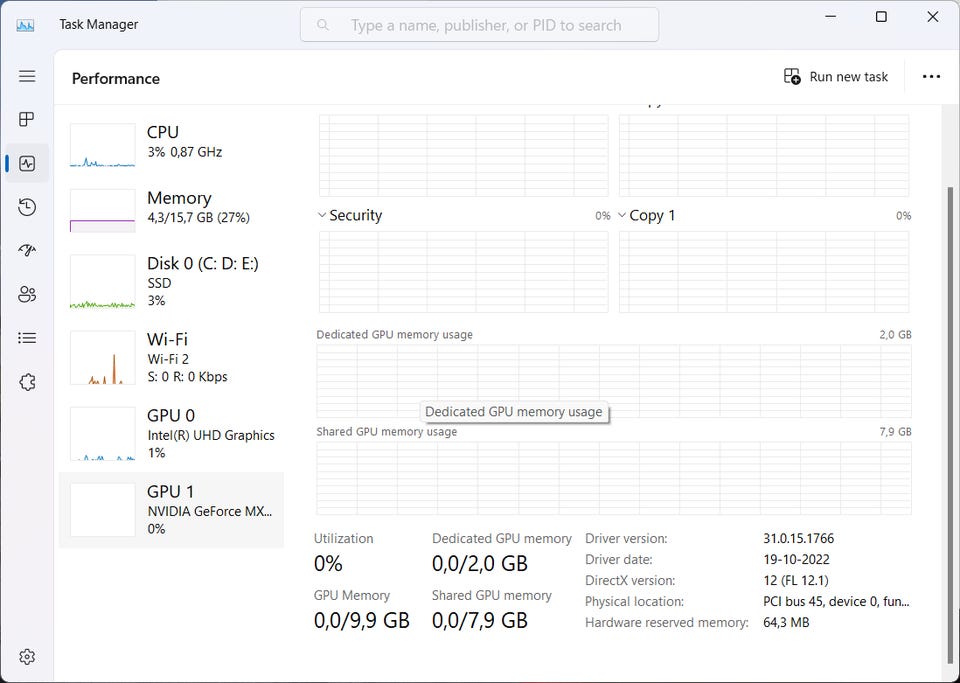Click the Run new task button
This screenshot has height=683, width=960.
coord(836,77)
